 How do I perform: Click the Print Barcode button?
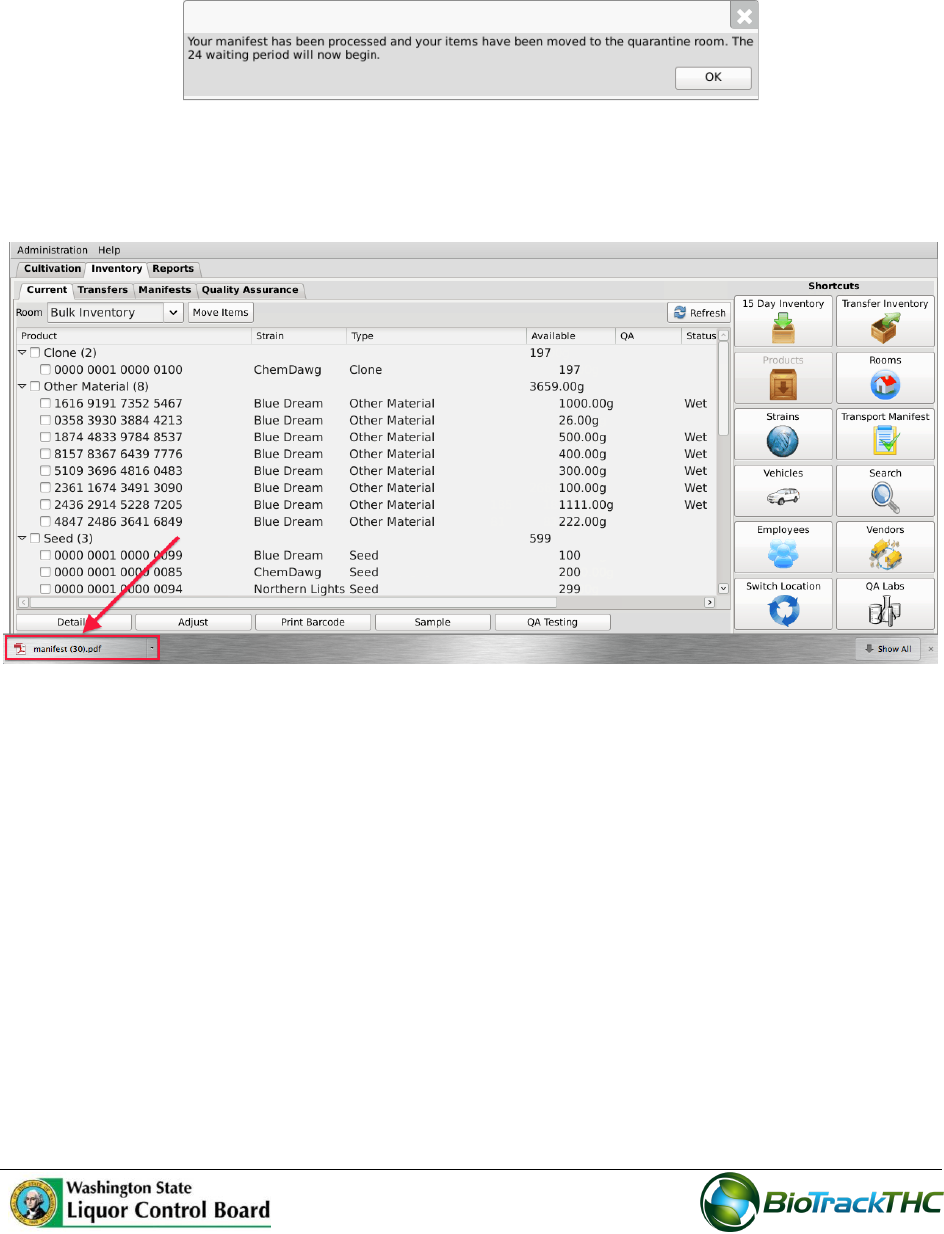pyautogui.click(x=313, y=622)
